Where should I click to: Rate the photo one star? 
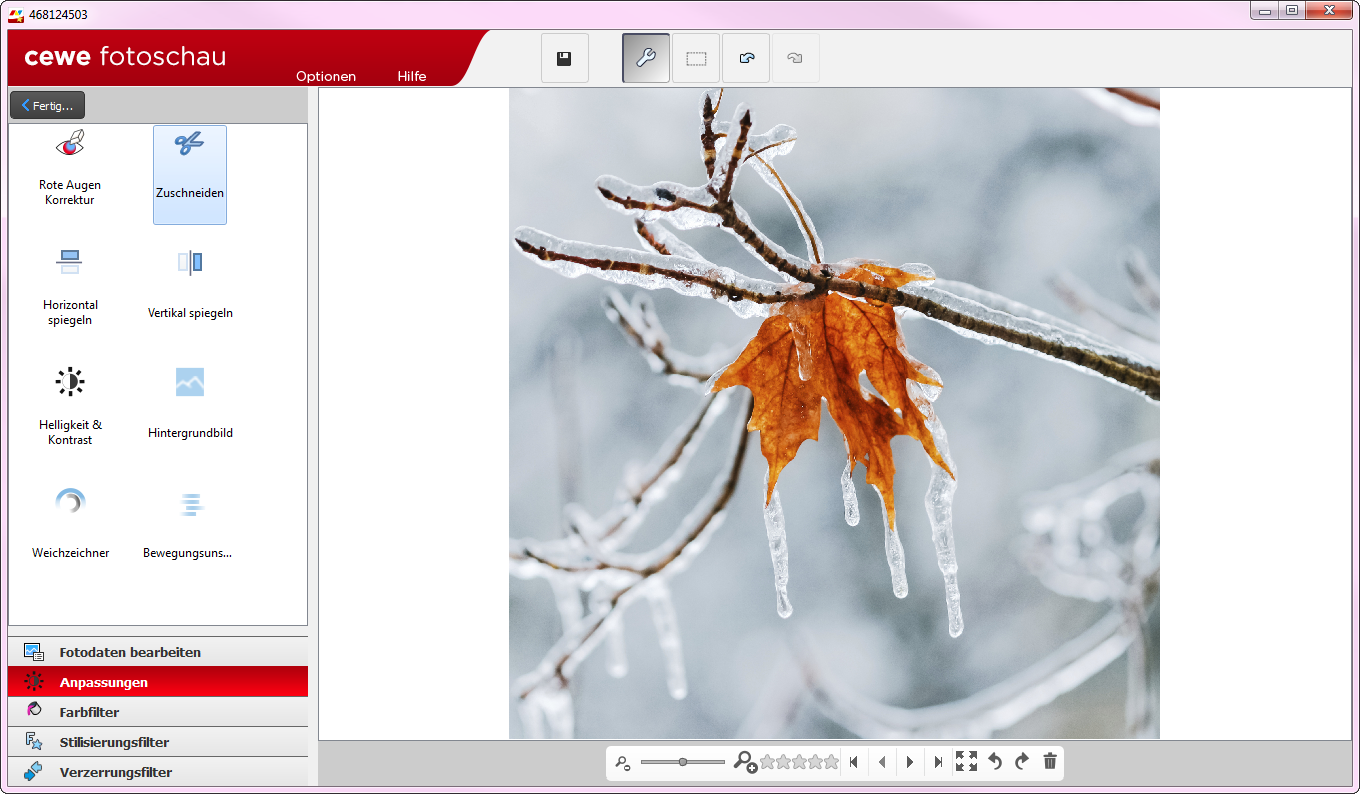click(767, 762)
